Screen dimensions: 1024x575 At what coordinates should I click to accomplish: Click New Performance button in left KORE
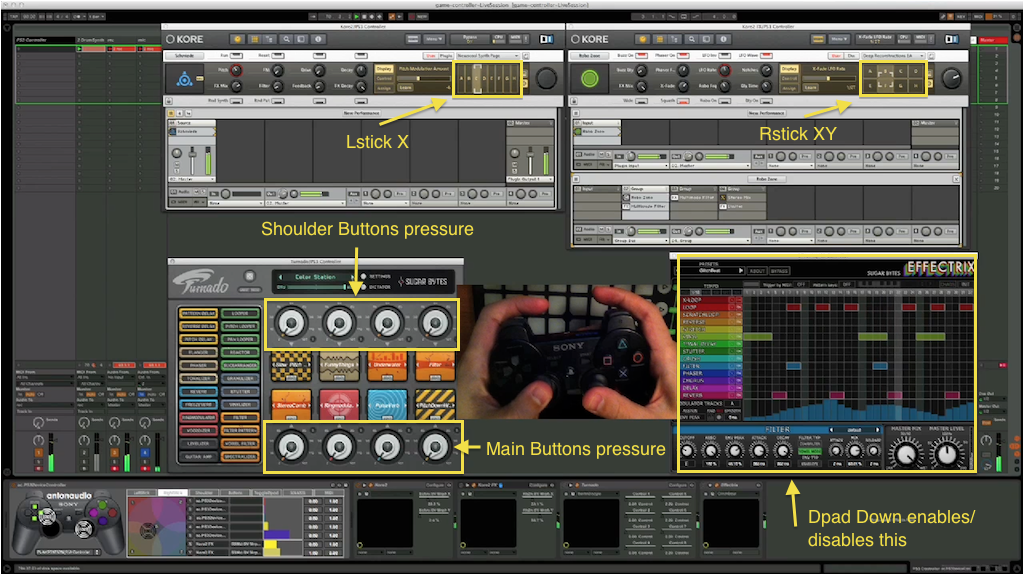[x=362, y=113]
